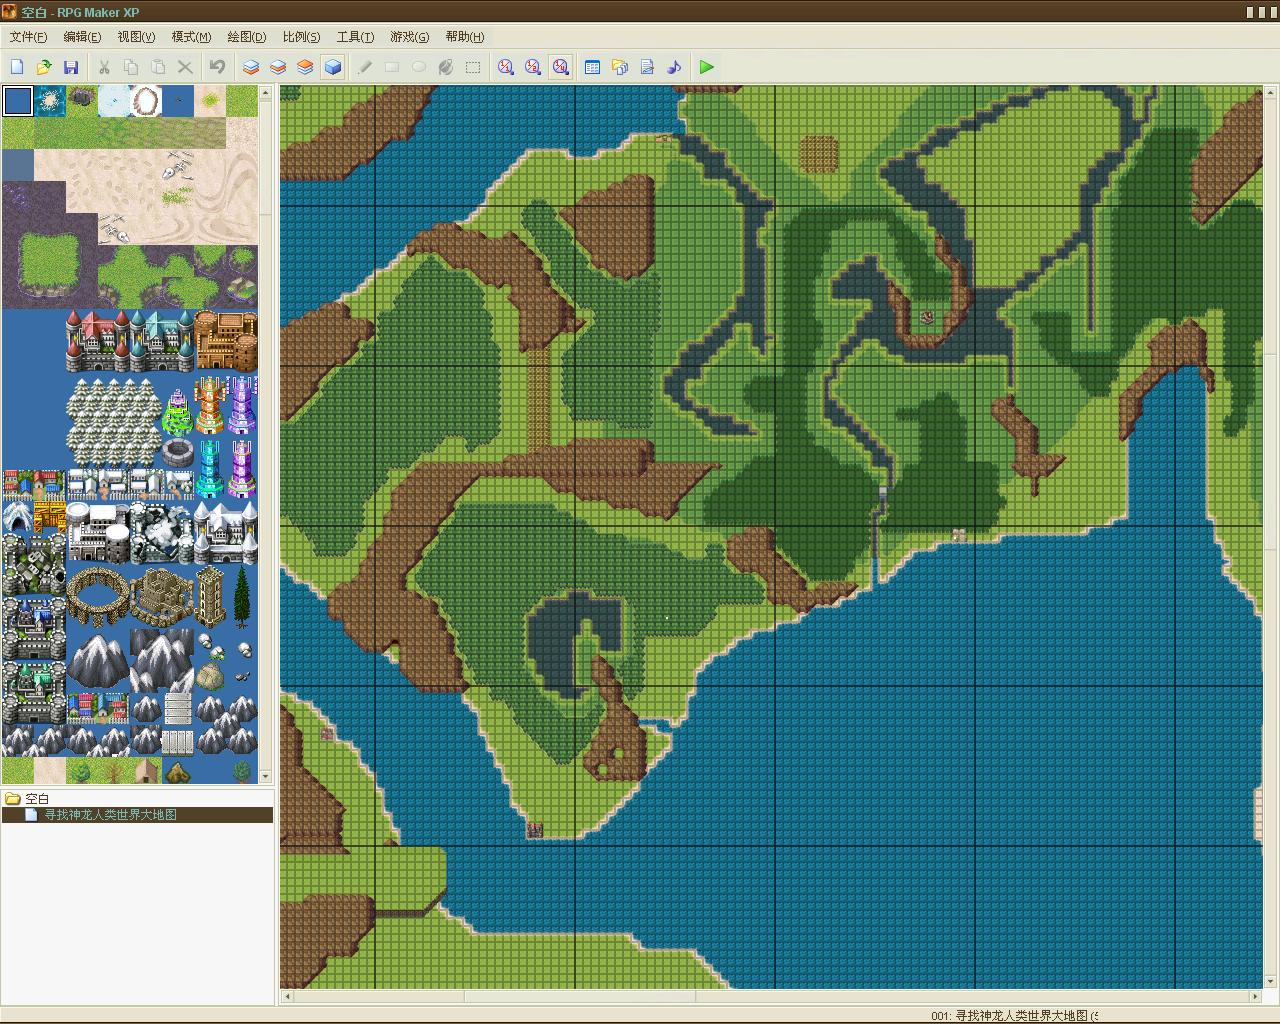Image resolution: width=1280 pixels, height=1024 pixels.
Task: Pick the blue water tile in the tileset palette
Action: point(18,101)
